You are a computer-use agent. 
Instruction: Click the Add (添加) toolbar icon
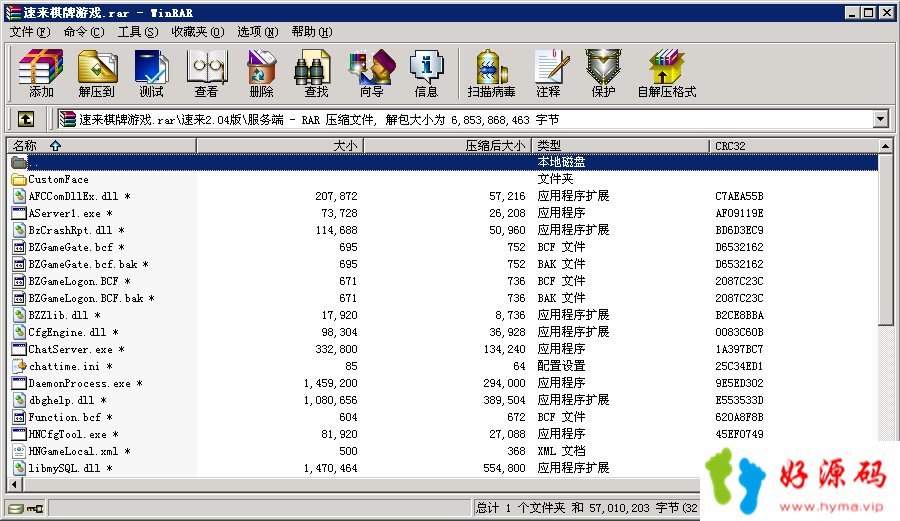click(41, 73)
